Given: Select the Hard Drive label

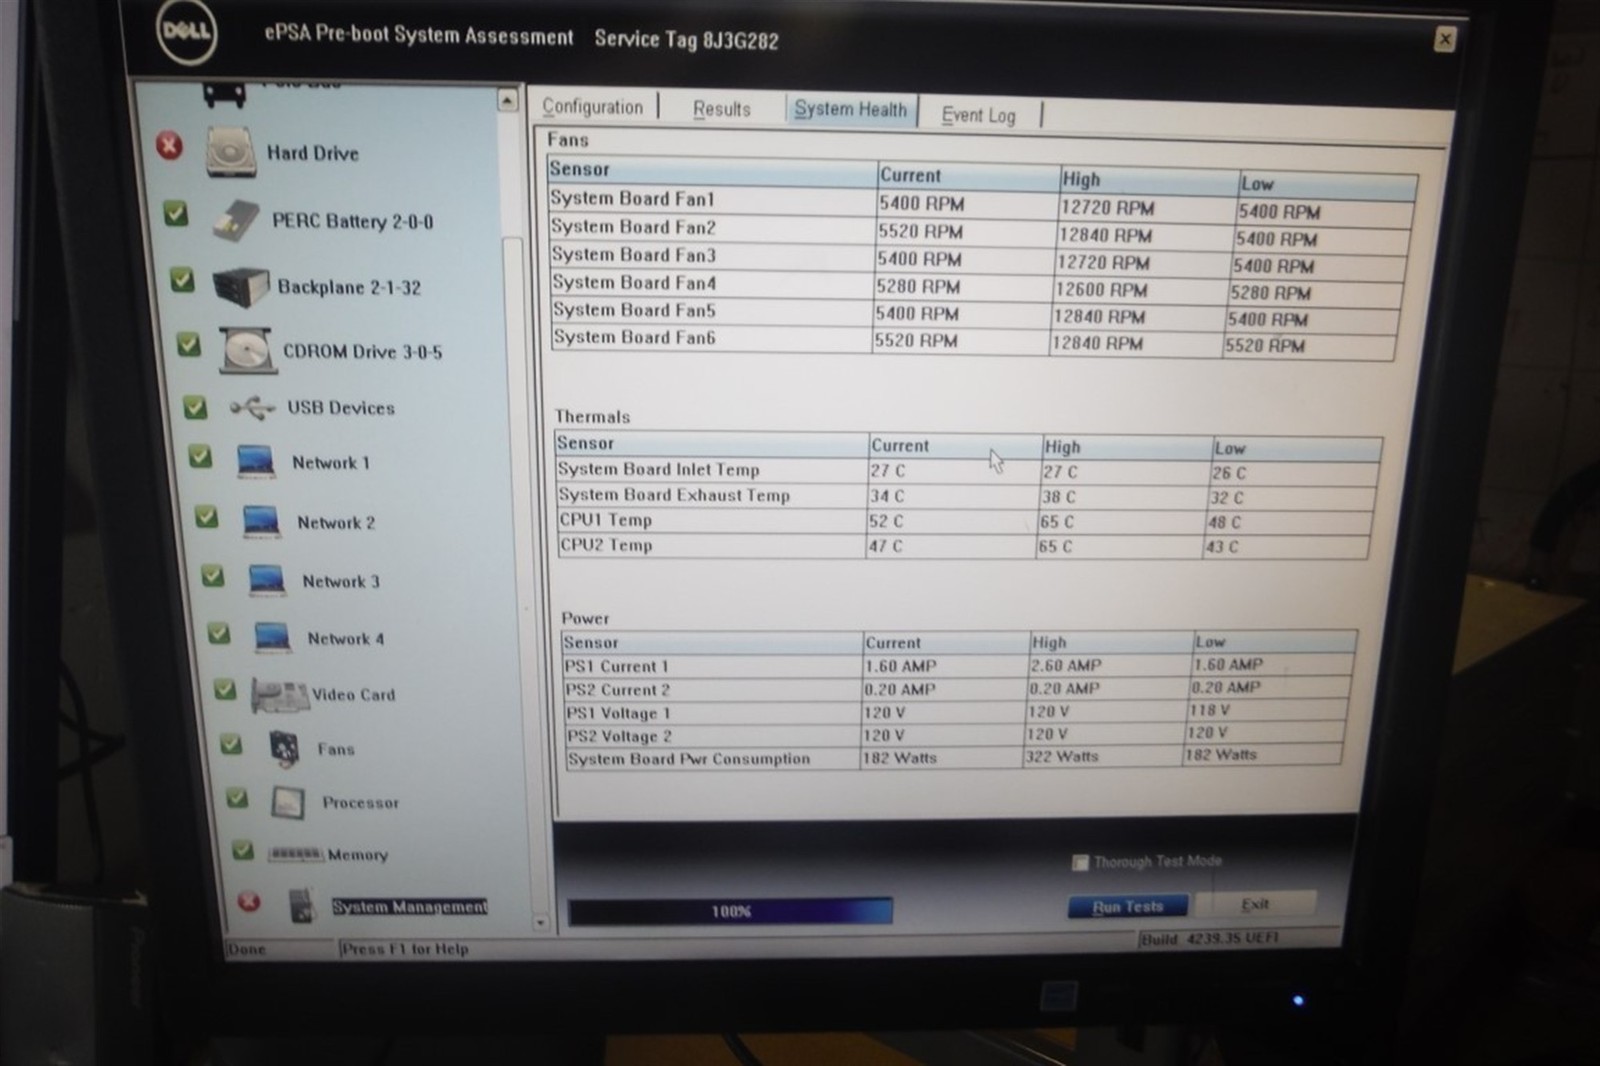Looking at the screenshot, I should pos(312,153).
